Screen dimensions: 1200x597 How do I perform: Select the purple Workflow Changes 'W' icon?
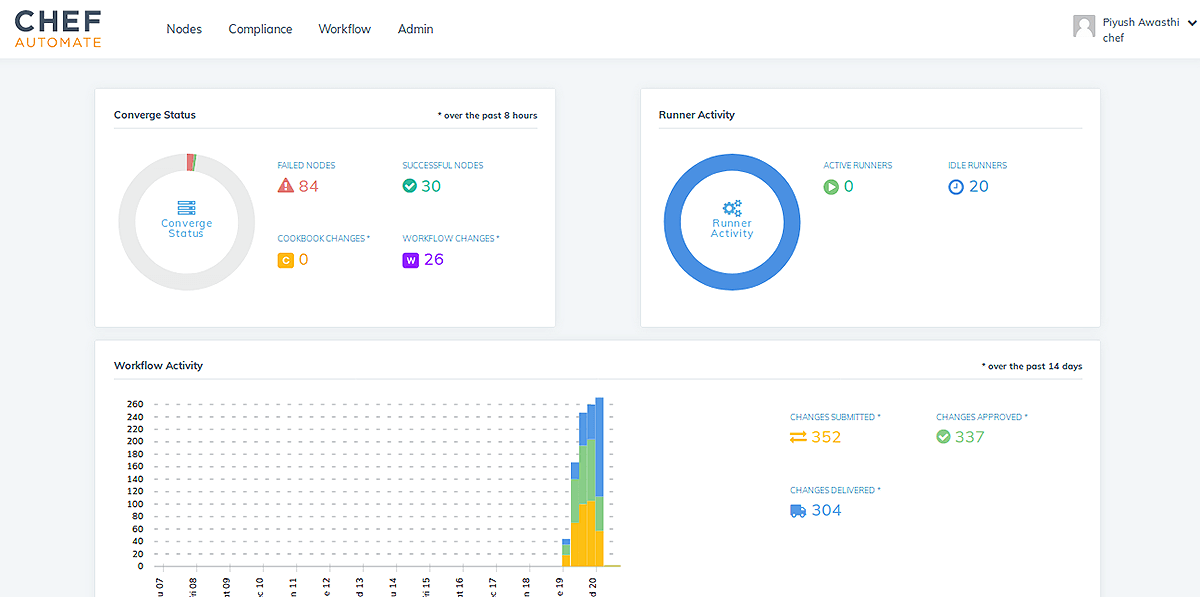(409, 259)
